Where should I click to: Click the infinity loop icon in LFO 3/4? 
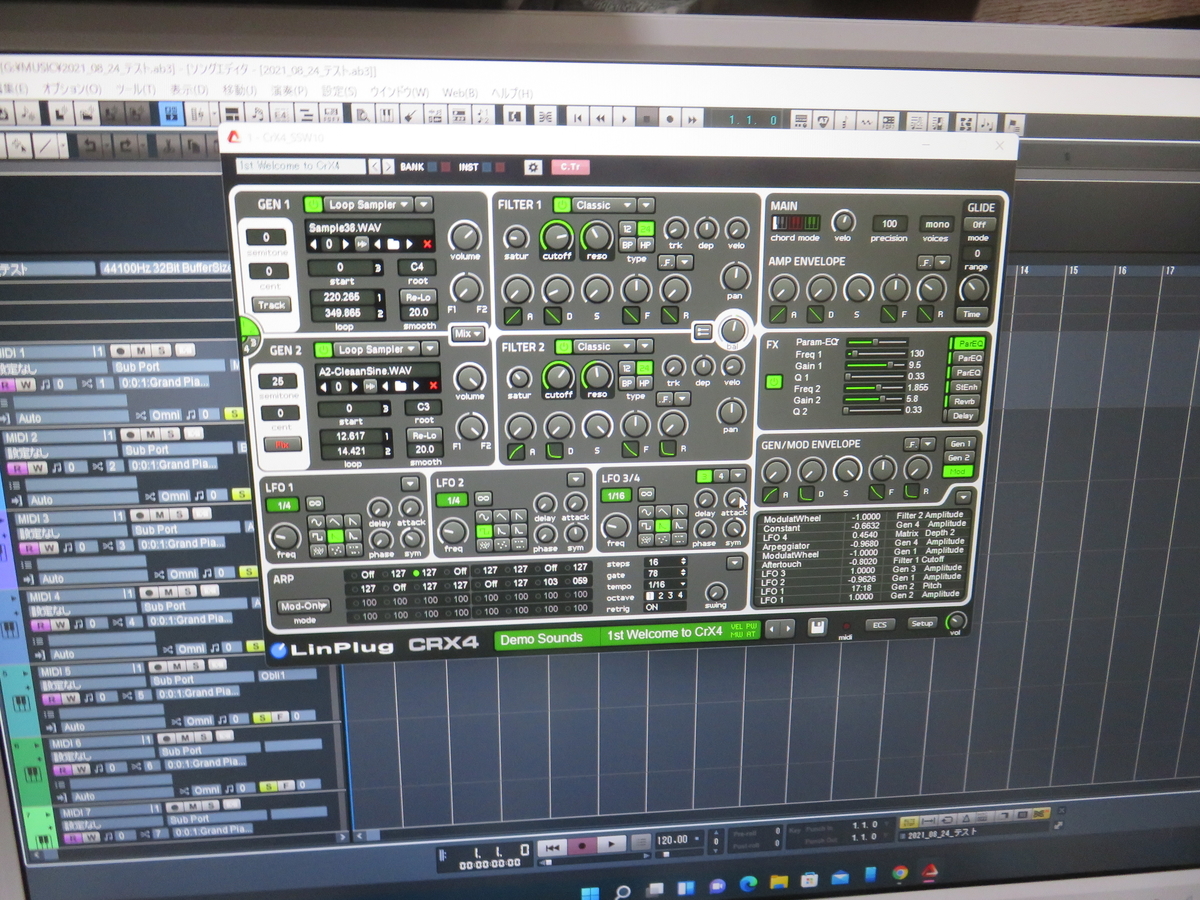coord(647,493)
